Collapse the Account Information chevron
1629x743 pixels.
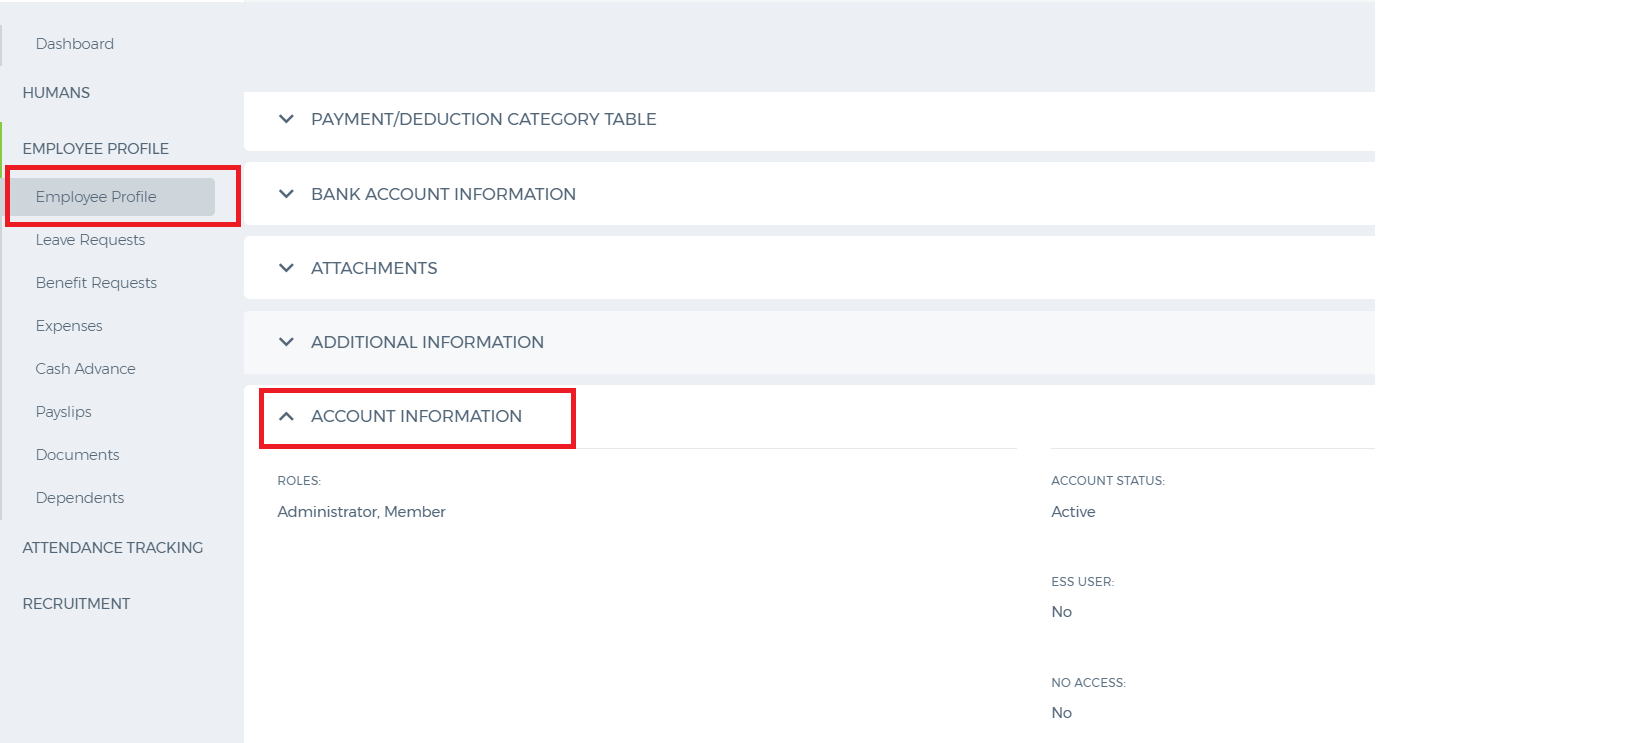coord(286,416)
